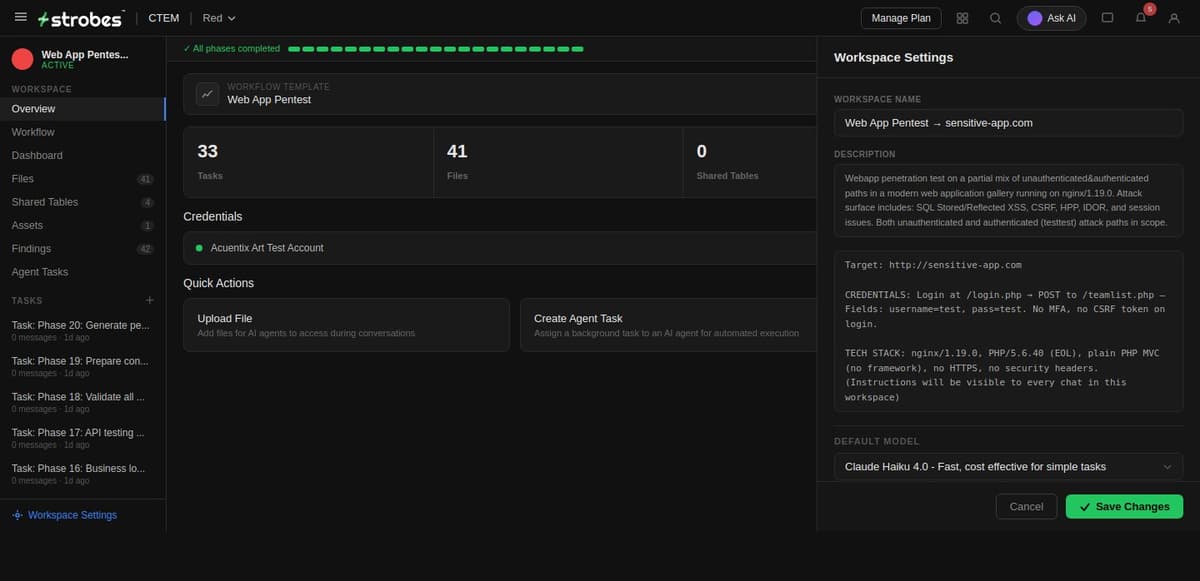Open task Phase 18: Validate all ...
1200x581 pixels.
pos(83,402)
